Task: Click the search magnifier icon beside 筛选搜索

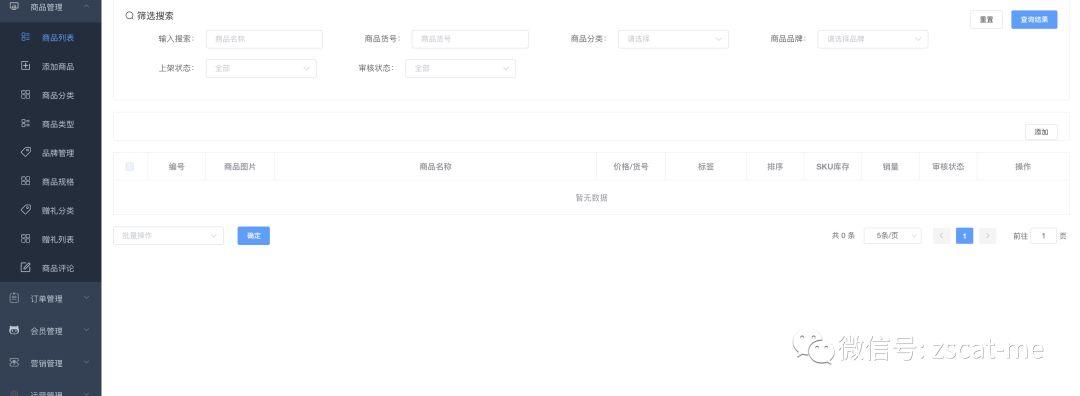Action: tap(129, 15)
